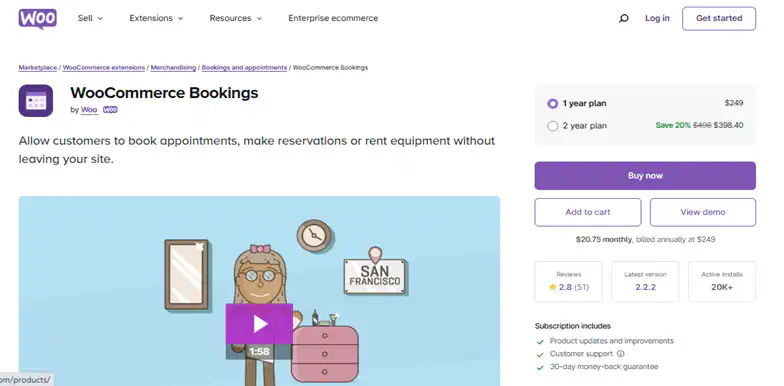Click the Log in link

click(x=657, y=18)
